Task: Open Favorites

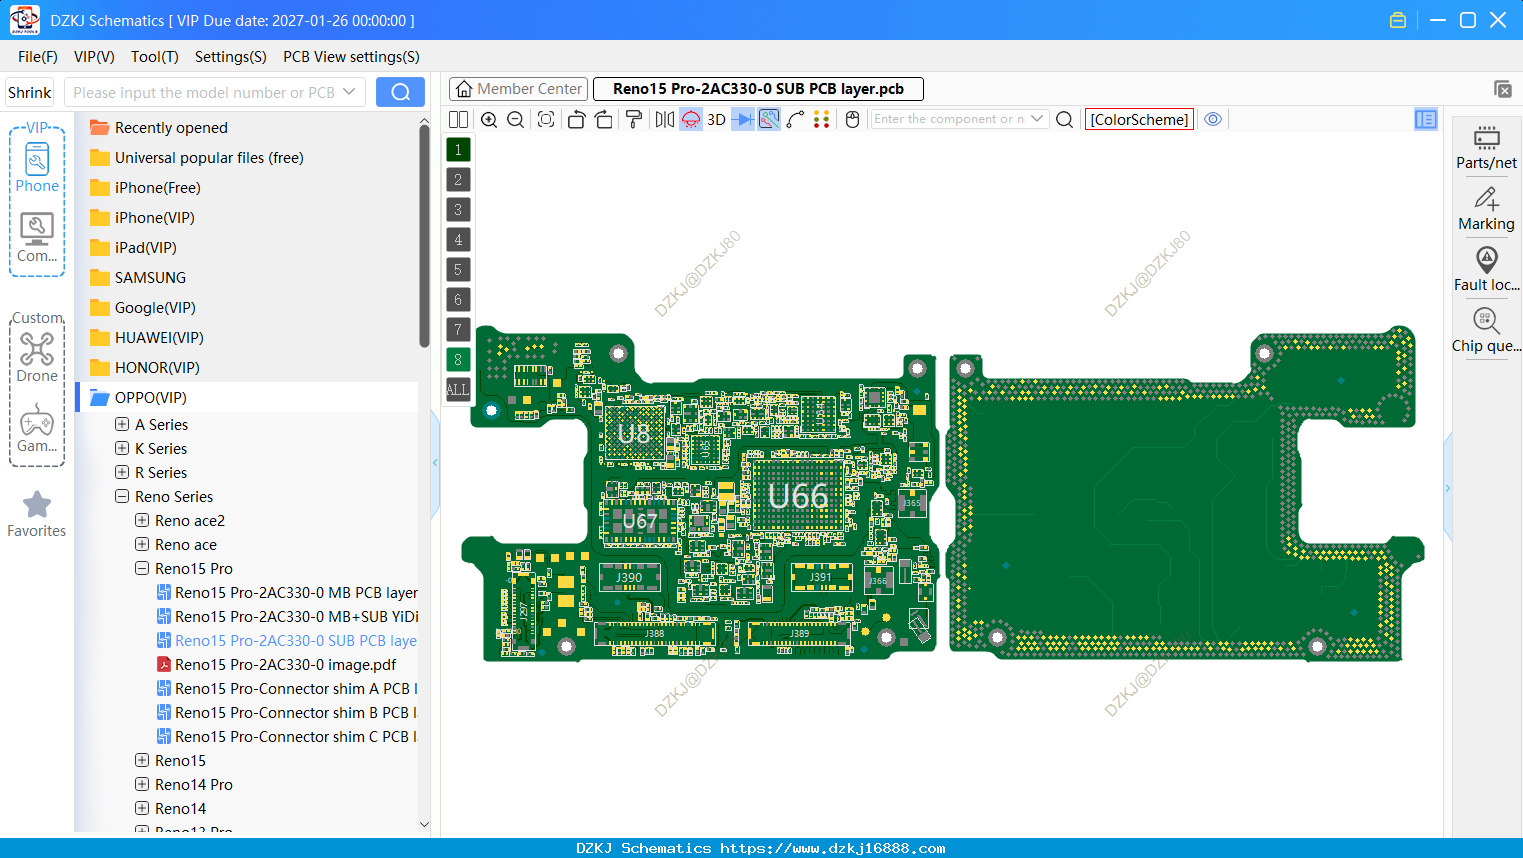Action: coord(37,514)
